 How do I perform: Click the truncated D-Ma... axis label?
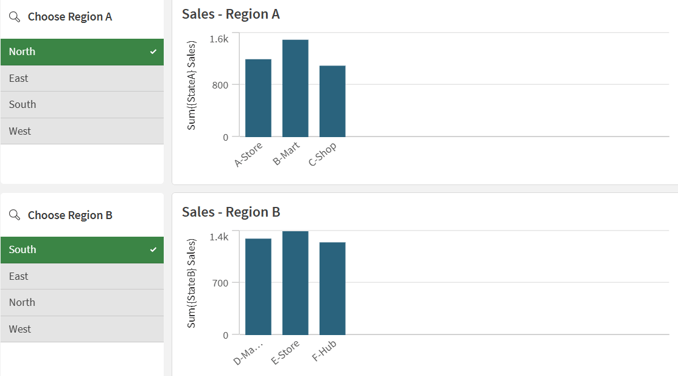pyautogui.click(x=248, y=353)
